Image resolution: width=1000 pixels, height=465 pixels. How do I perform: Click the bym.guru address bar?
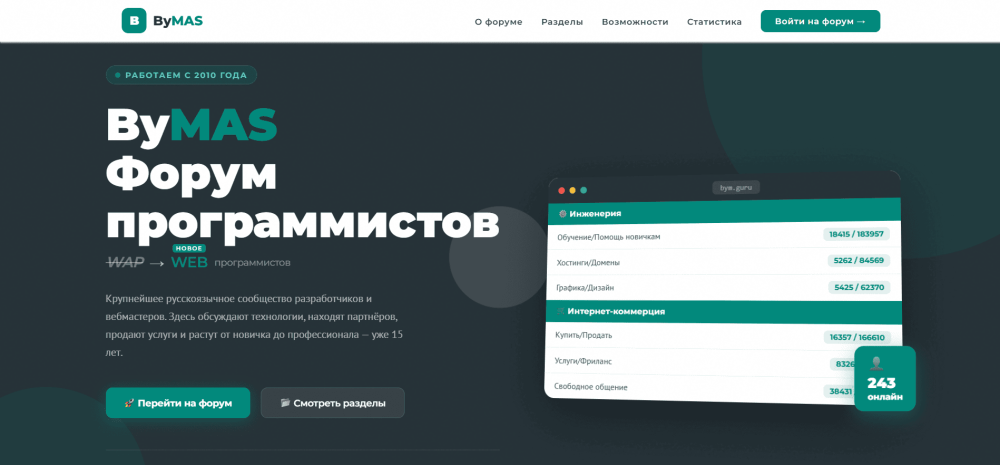[x=736, y=187]
